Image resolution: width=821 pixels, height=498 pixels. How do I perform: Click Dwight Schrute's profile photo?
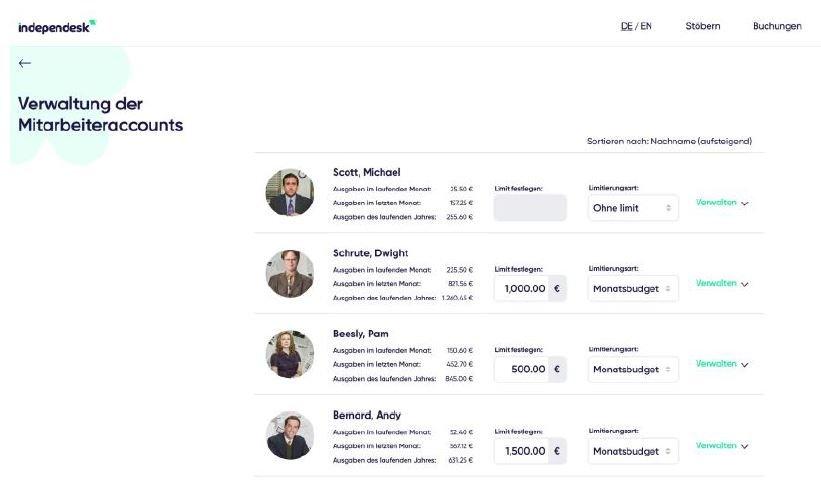(290, 273)
